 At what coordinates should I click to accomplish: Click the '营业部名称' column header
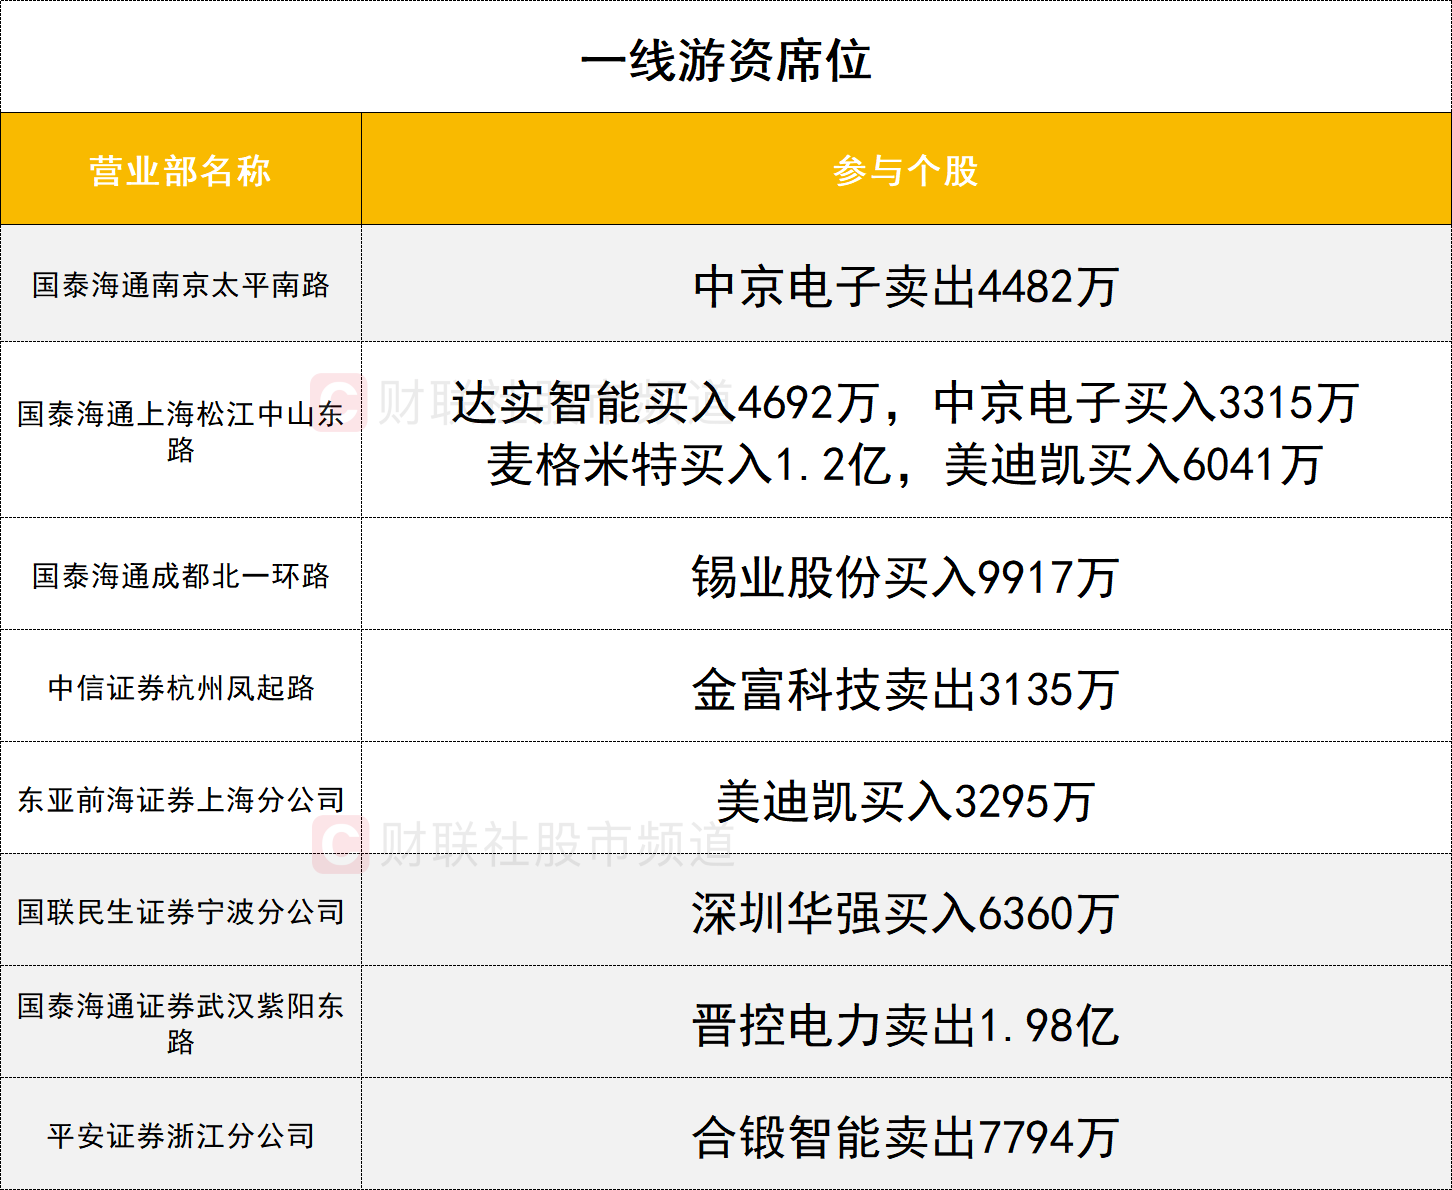pos(181,170)
